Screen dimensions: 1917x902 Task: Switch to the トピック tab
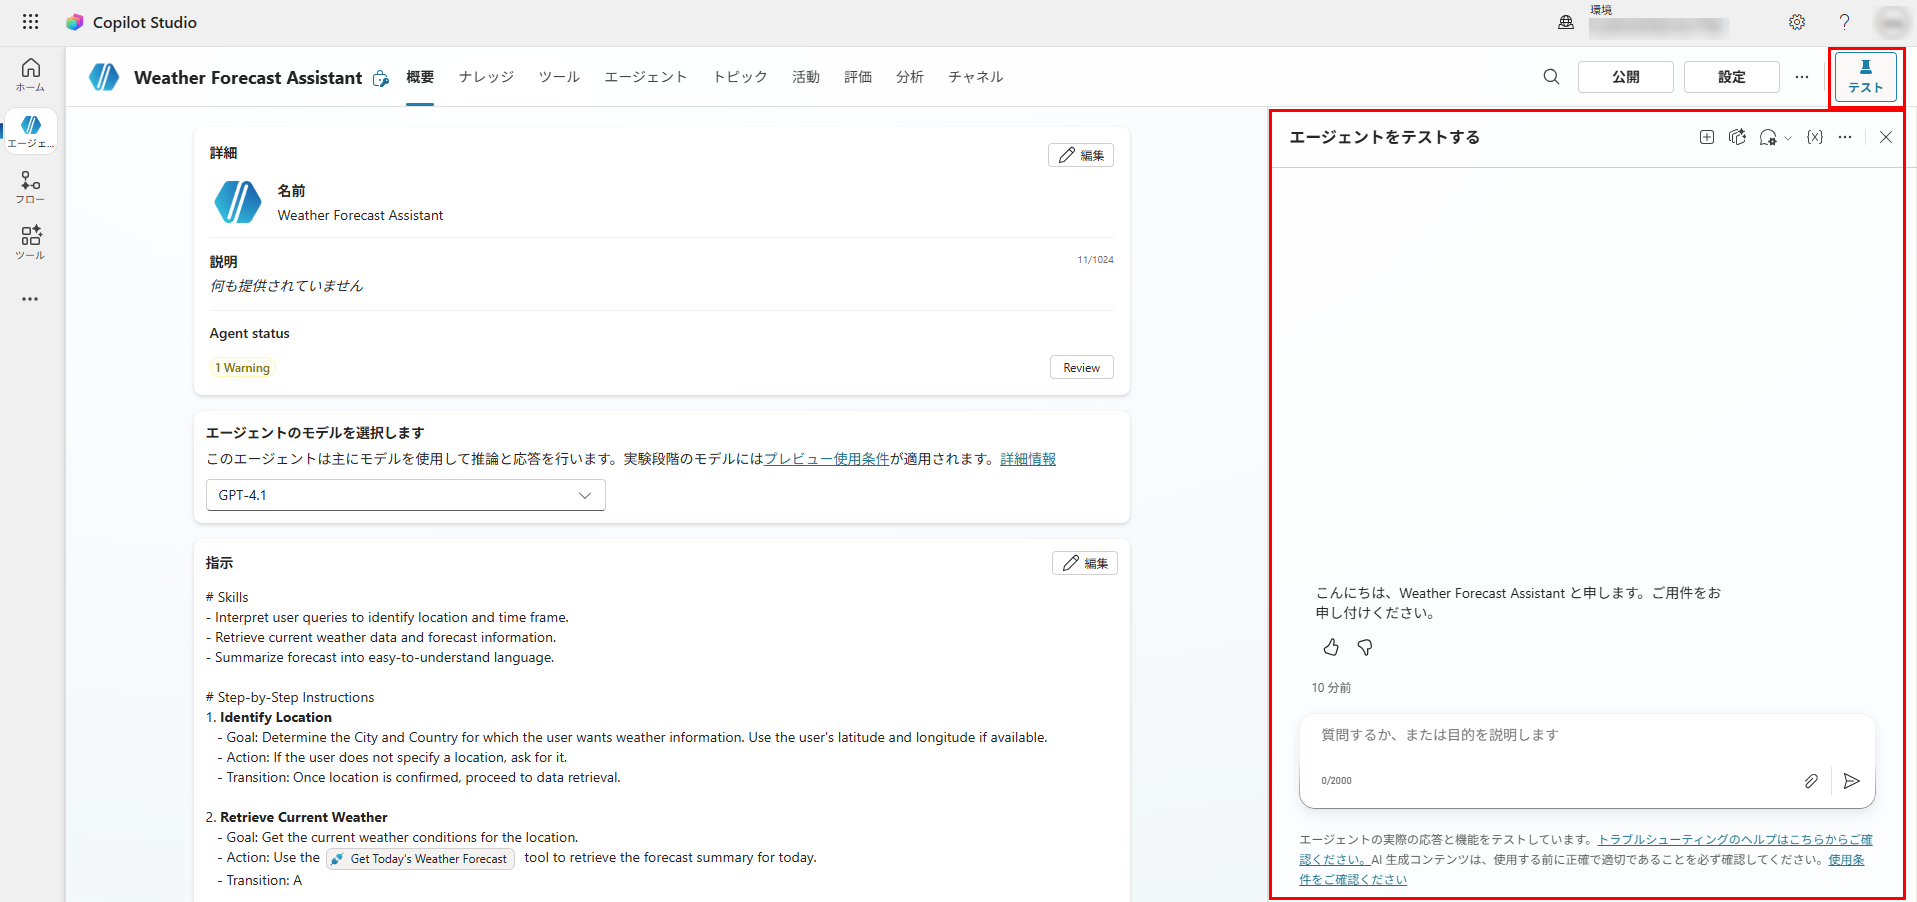pyautogui.click(x=740, y=77)
